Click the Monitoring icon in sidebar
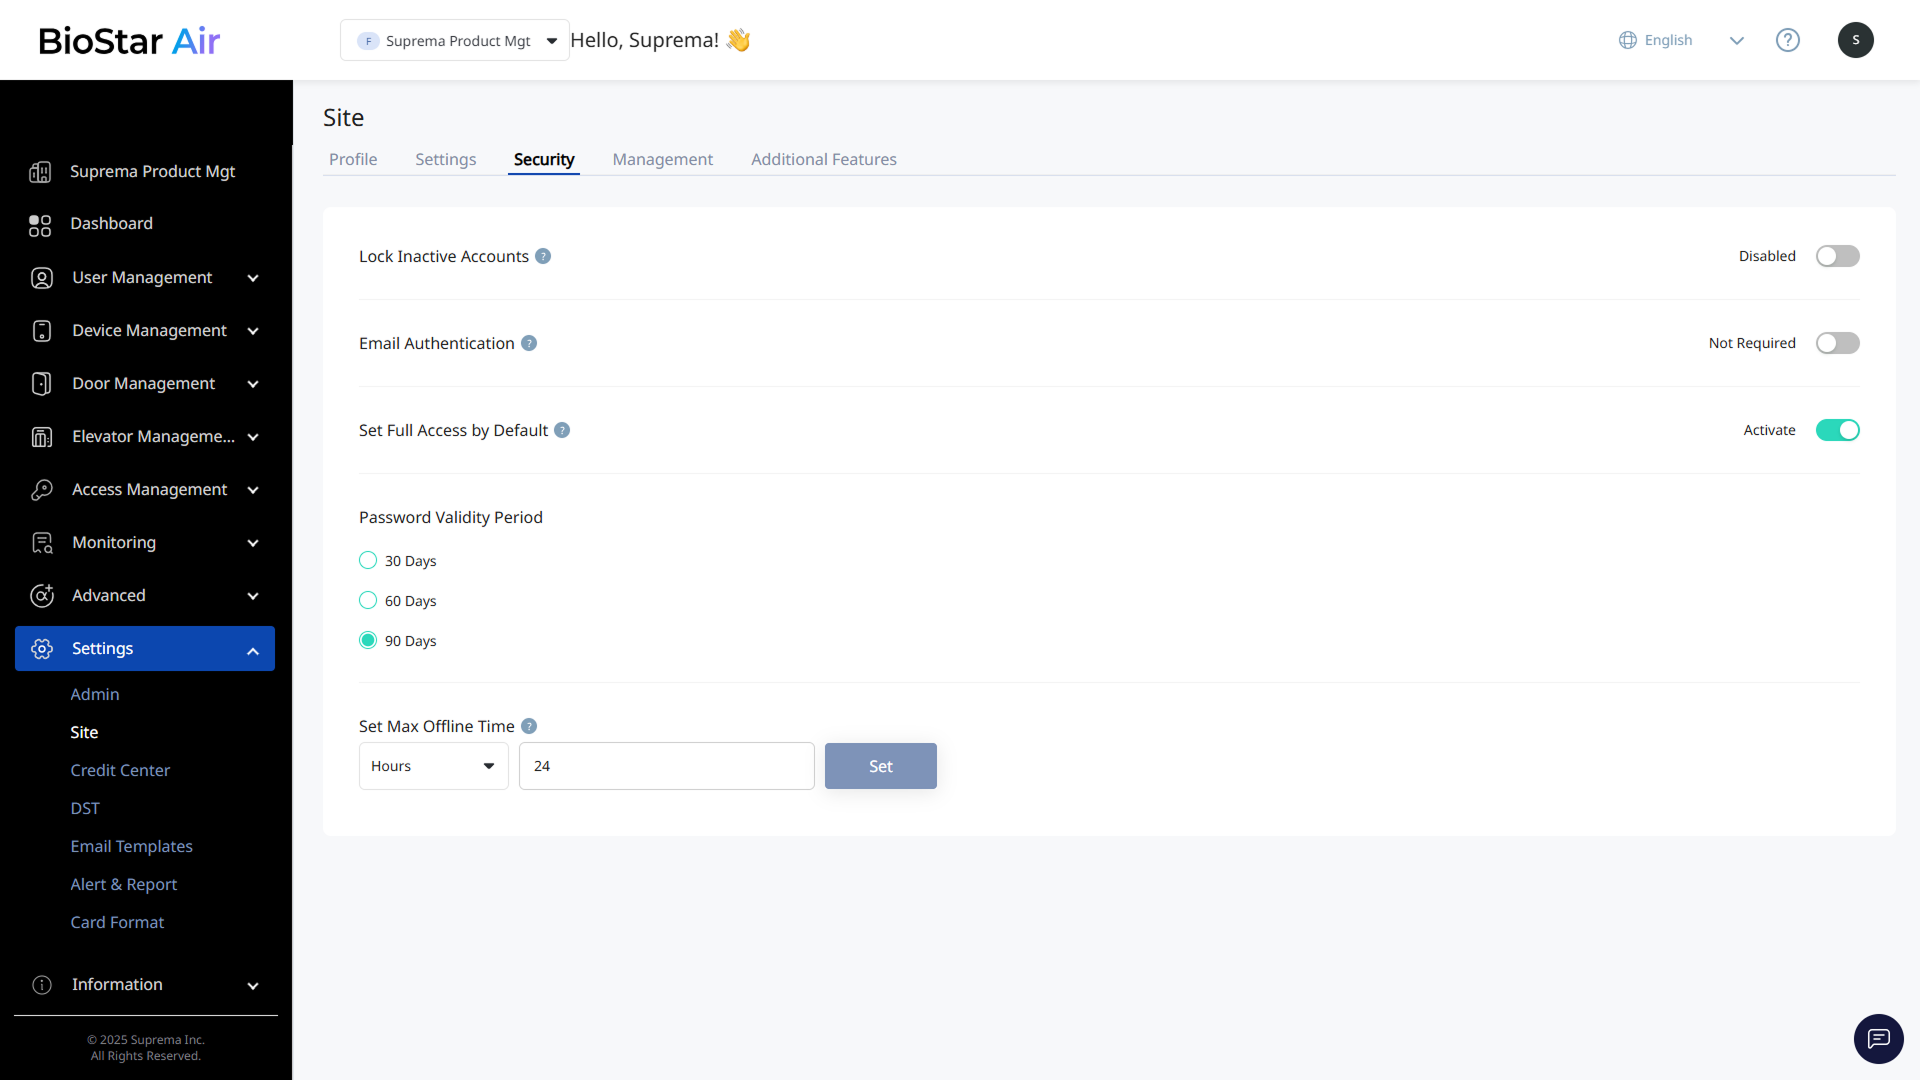1920x1080 pixels. tap(41, 543)
